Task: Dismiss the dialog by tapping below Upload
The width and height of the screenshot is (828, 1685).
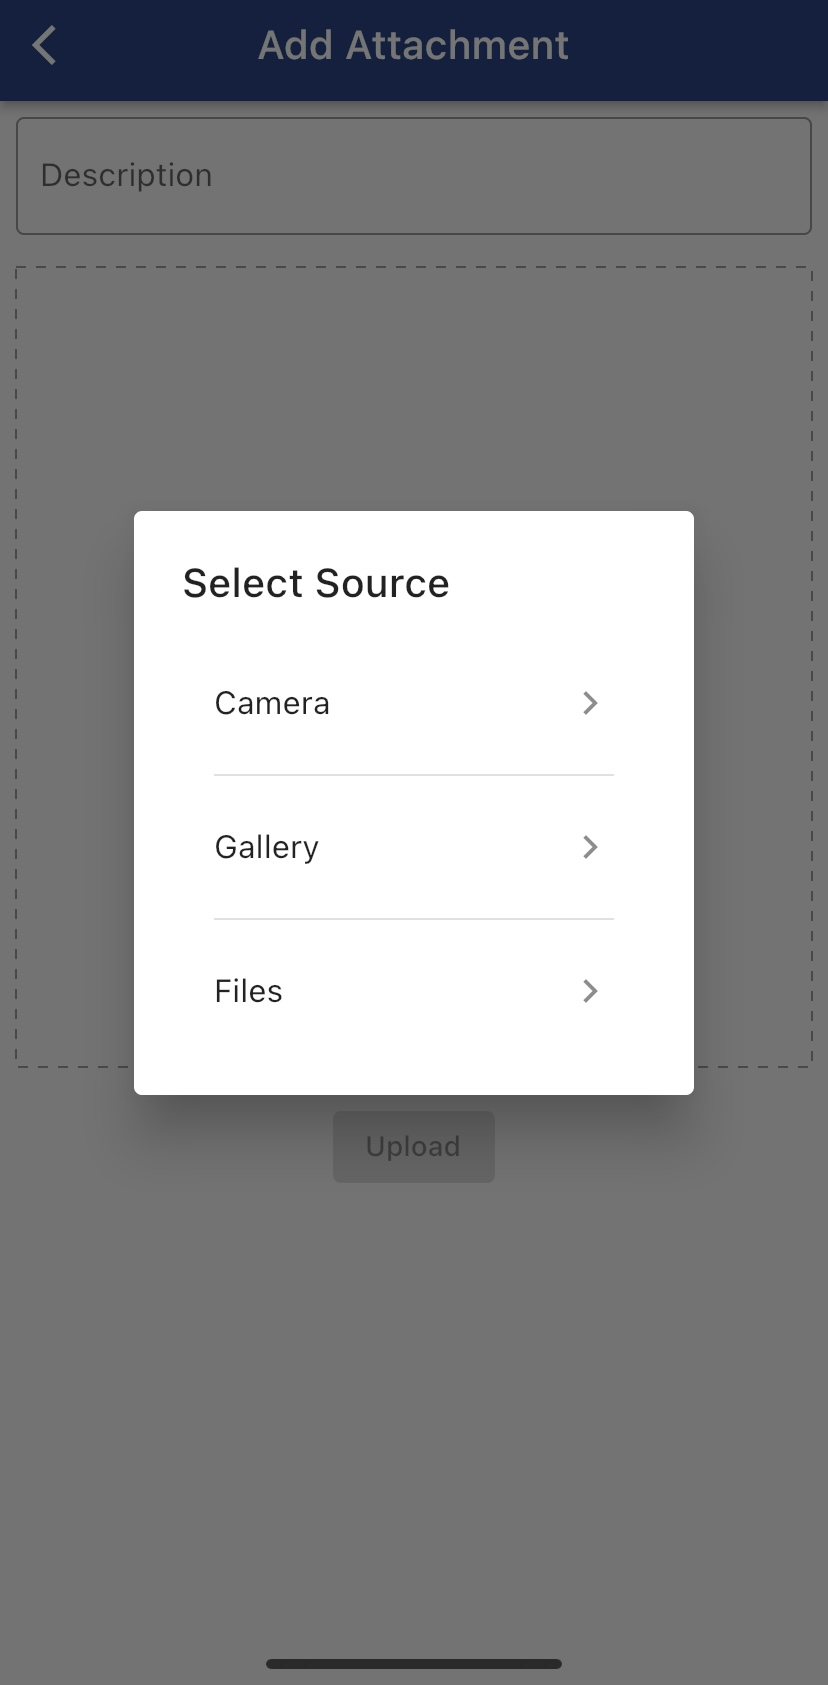Action: pyautogui.click(x=414, y=1300)
